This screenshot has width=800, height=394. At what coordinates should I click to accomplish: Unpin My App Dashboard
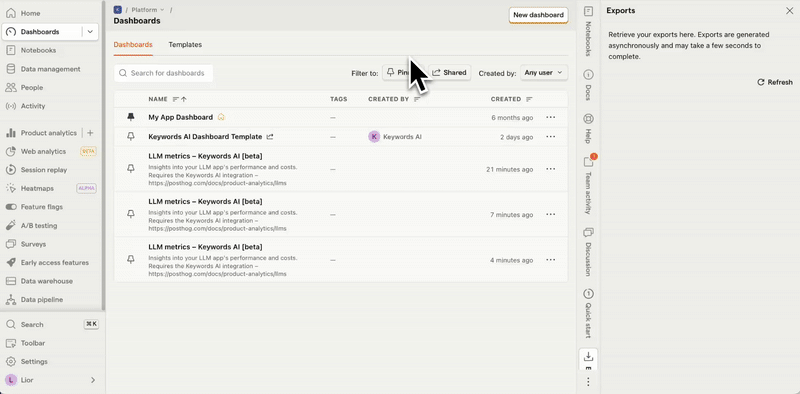click(131, 117)
